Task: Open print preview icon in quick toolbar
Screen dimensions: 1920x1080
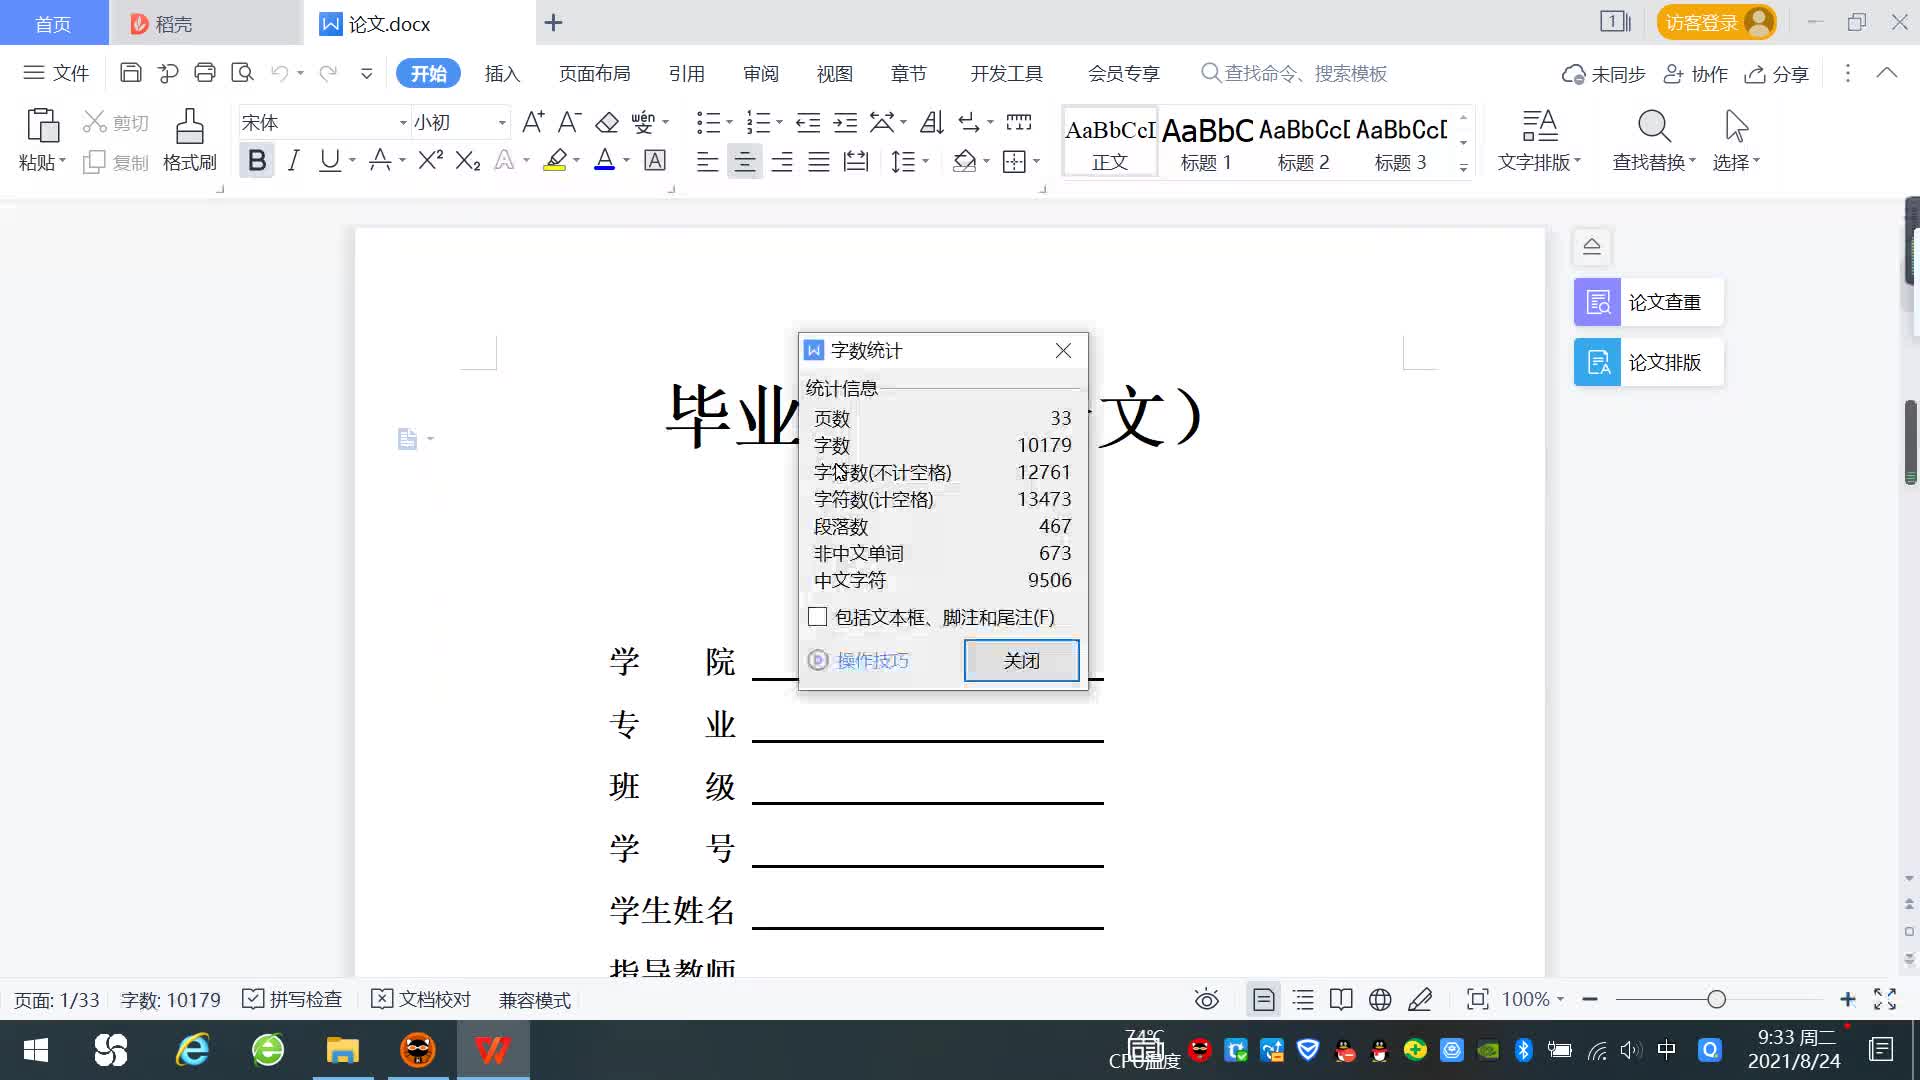Action: click(242, 73)
